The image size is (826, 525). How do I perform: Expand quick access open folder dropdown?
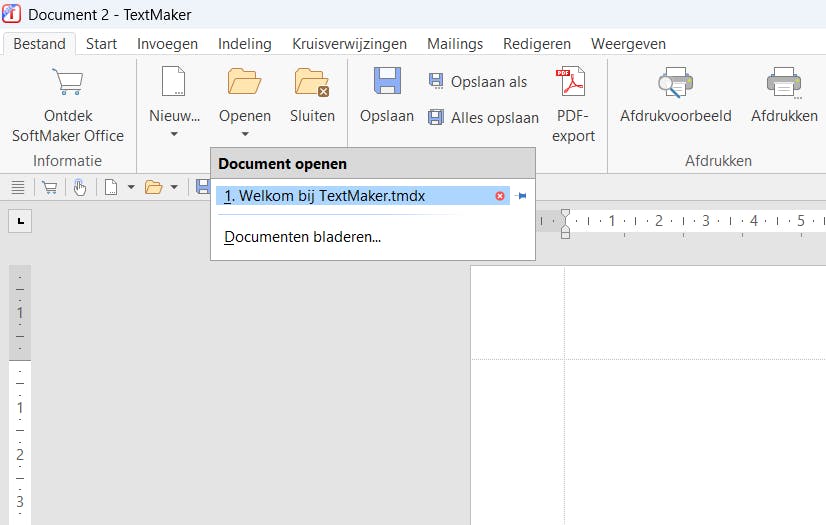pos(174,187)
